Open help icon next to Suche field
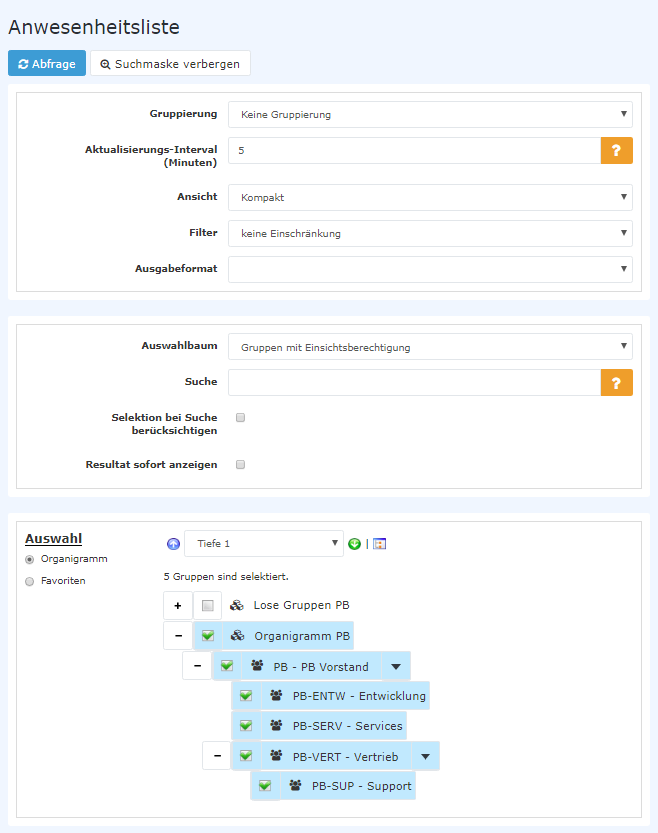The height and width of the screenshot is (833, 658). point(616,382)
